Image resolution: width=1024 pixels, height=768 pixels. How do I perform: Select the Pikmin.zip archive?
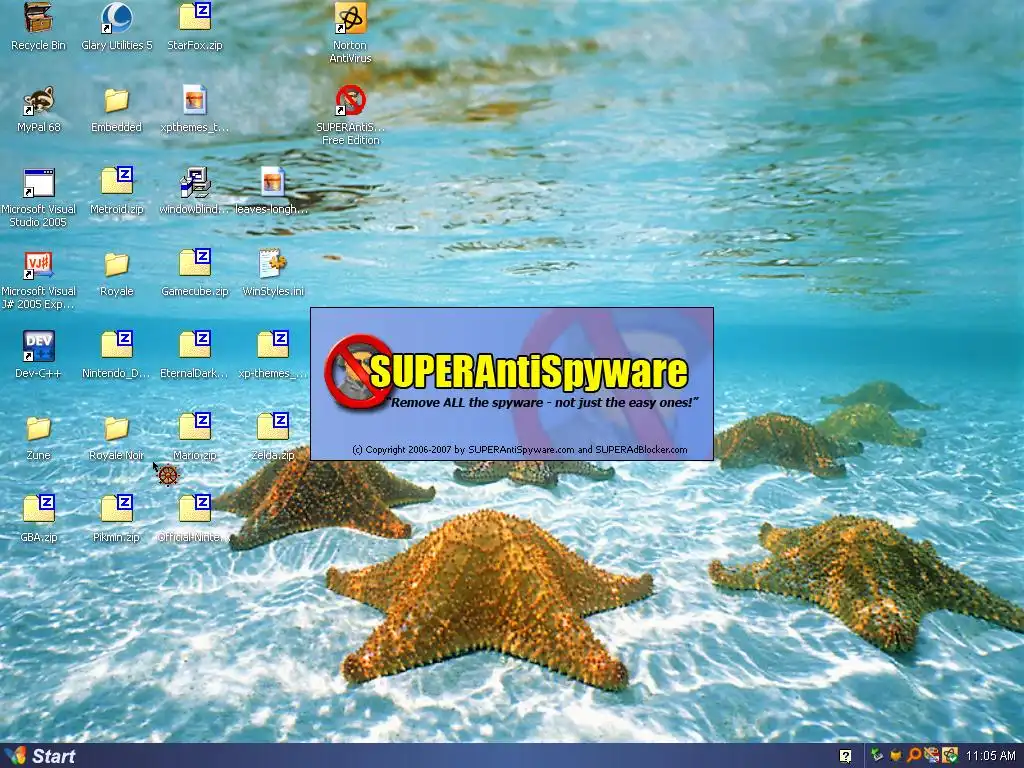pos(116,519)
